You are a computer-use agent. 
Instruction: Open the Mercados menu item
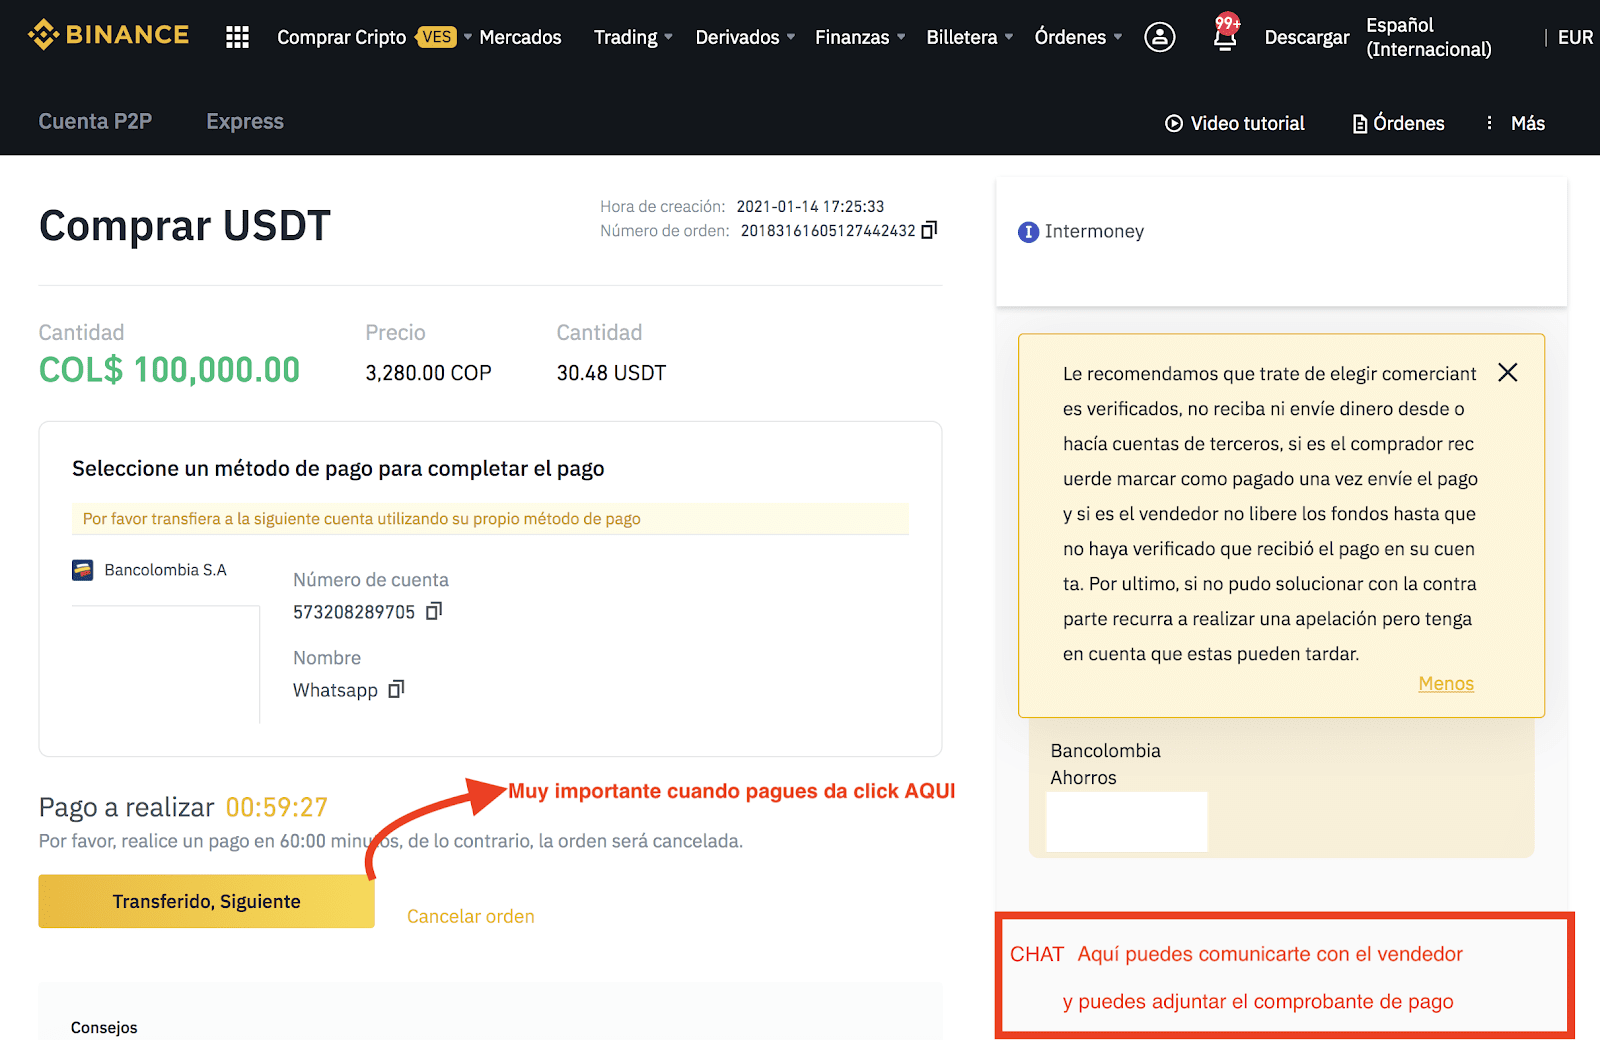(520, 37)
